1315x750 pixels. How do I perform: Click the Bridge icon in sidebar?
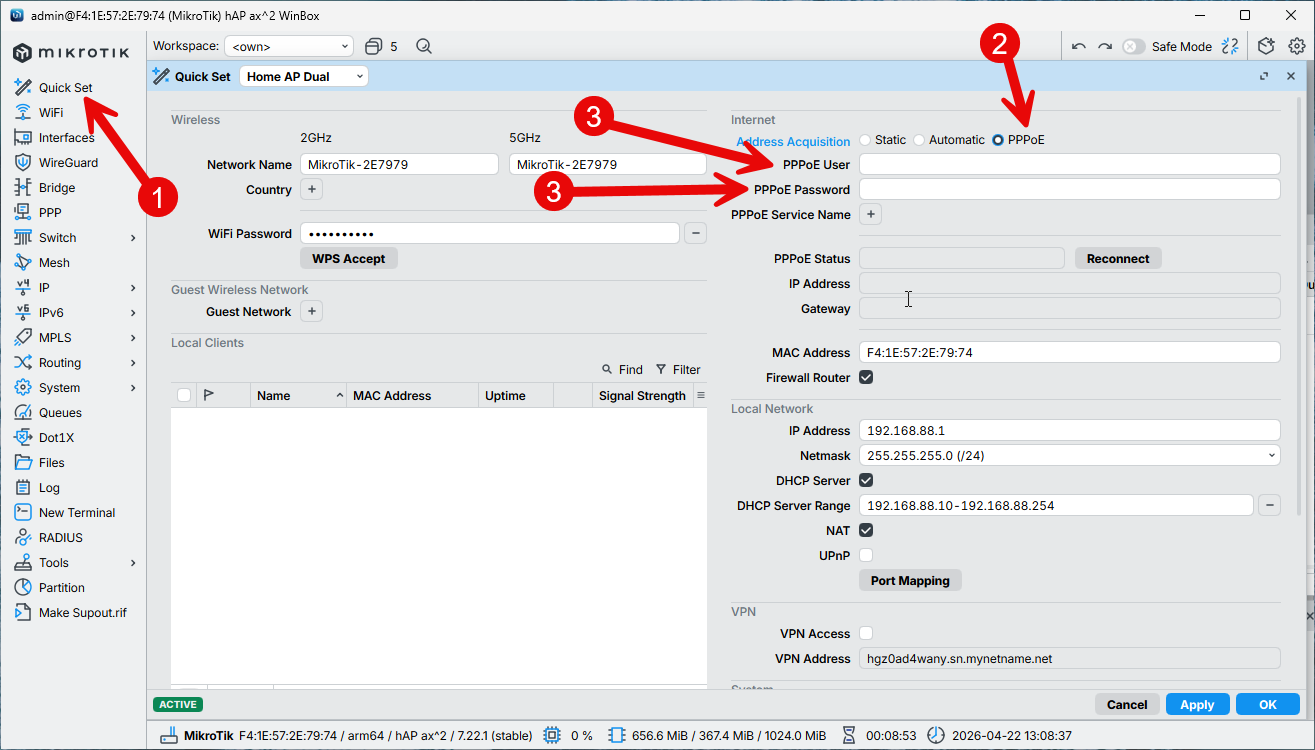click(22, 187)
